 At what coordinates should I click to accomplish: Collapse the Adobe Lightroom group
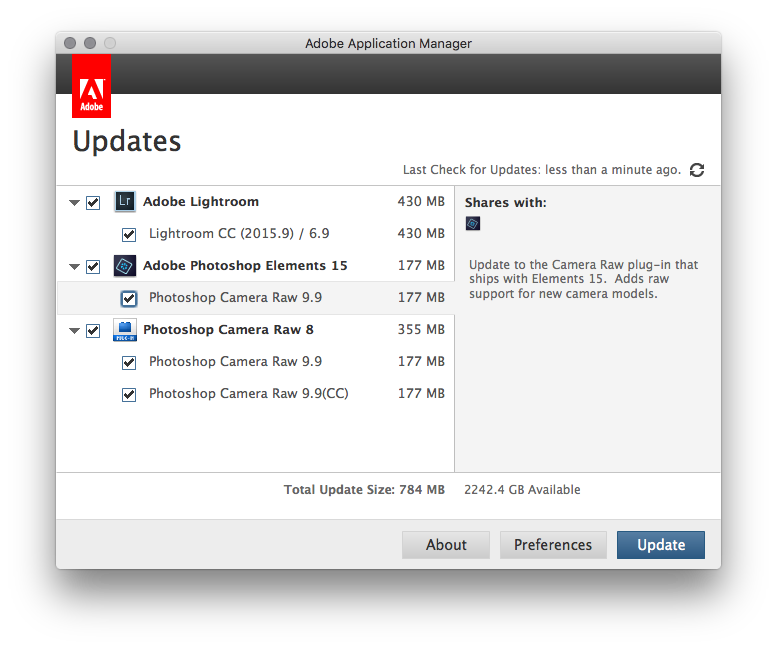pos(74,203)
